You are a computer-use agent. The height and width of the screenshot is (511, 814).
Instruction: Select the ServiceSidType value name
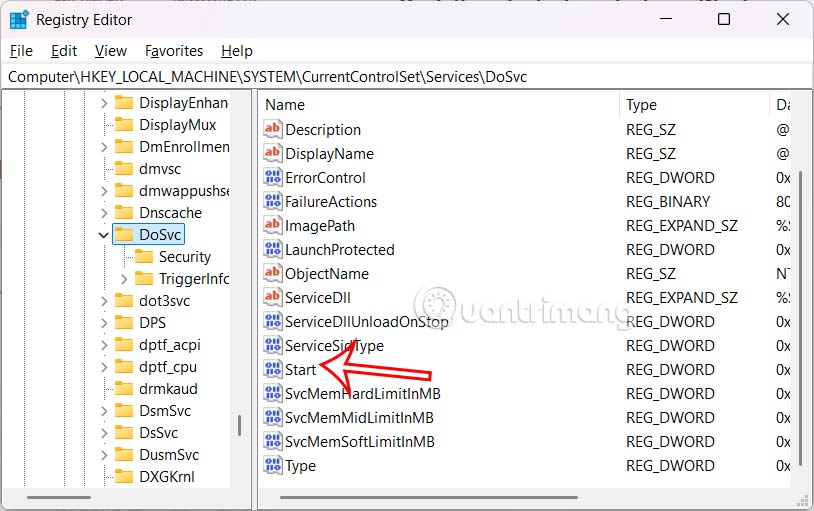point(334,346)
